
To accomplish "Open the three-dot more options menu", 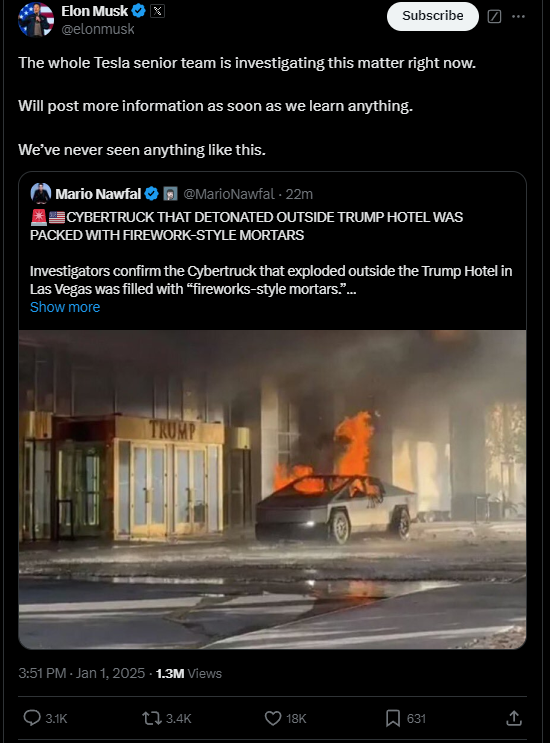I will 518,17.
